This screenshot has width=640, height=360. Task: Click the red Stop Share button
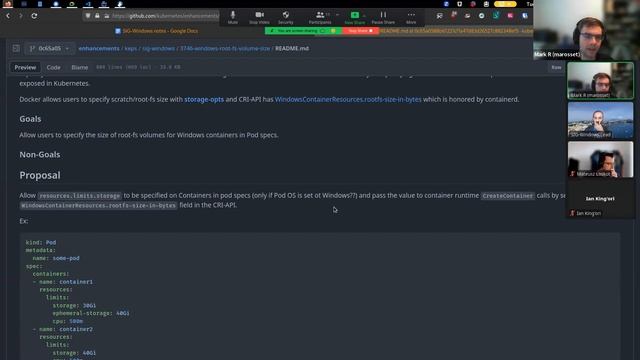click(361, 31)
